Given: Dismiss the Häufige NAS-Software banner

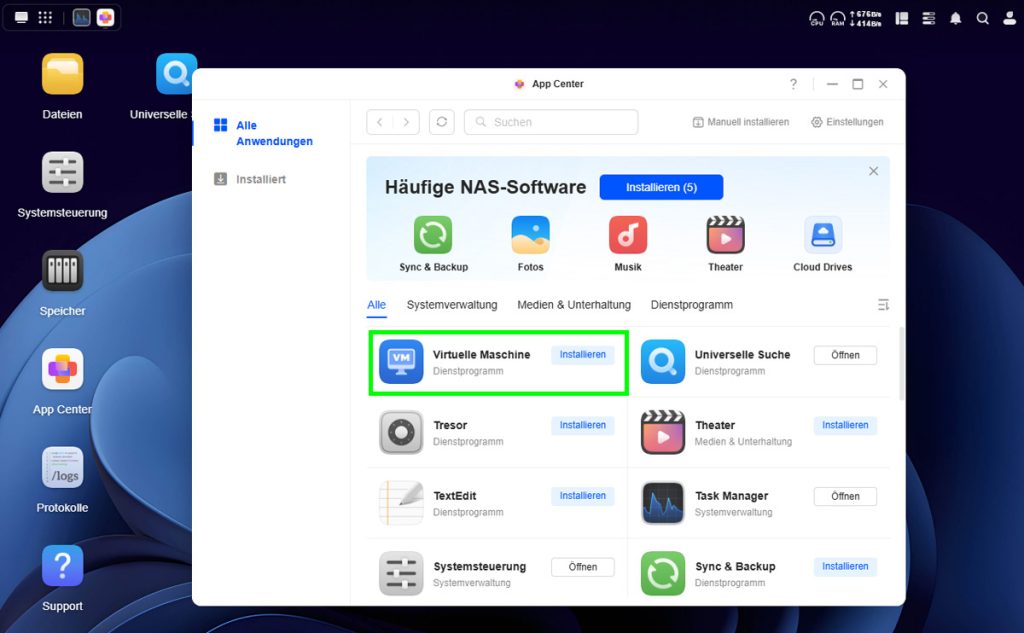Looking at the screenshot, I should [x=873, y=171].
